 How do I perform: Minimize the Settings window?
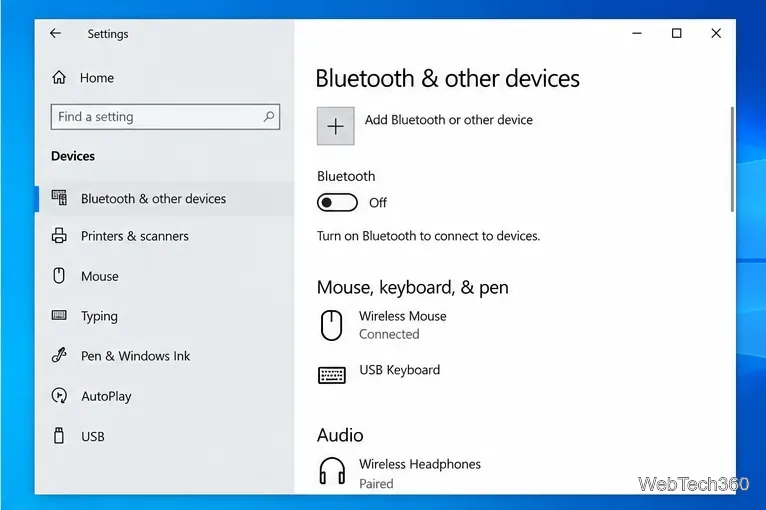click(x=637, y=33)
